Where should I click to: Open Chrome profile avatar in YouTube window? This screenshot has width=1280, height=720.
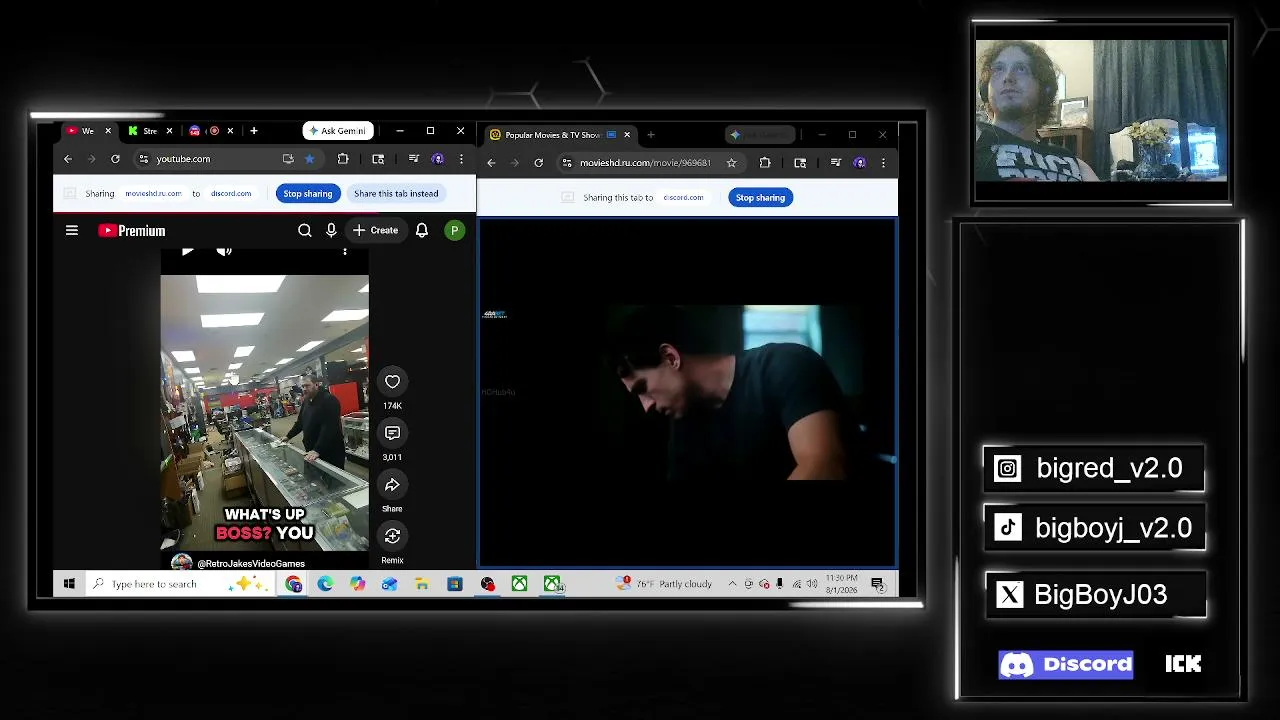tap(437, 159)
